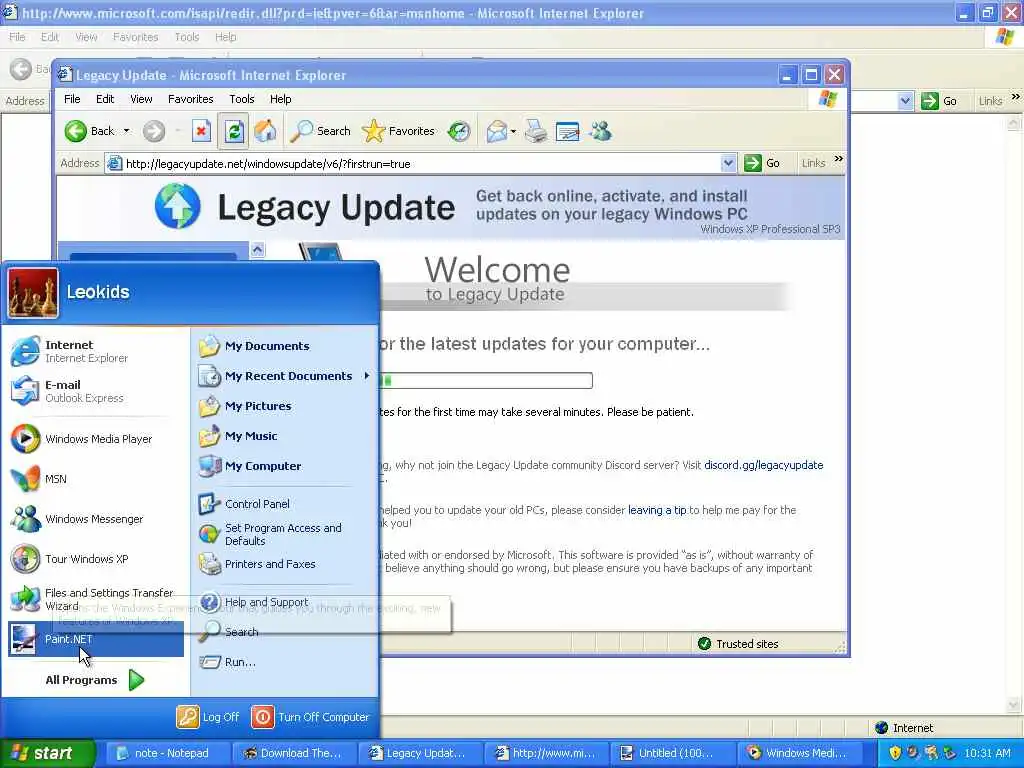Expand All Programs menu

pos(95,680)
